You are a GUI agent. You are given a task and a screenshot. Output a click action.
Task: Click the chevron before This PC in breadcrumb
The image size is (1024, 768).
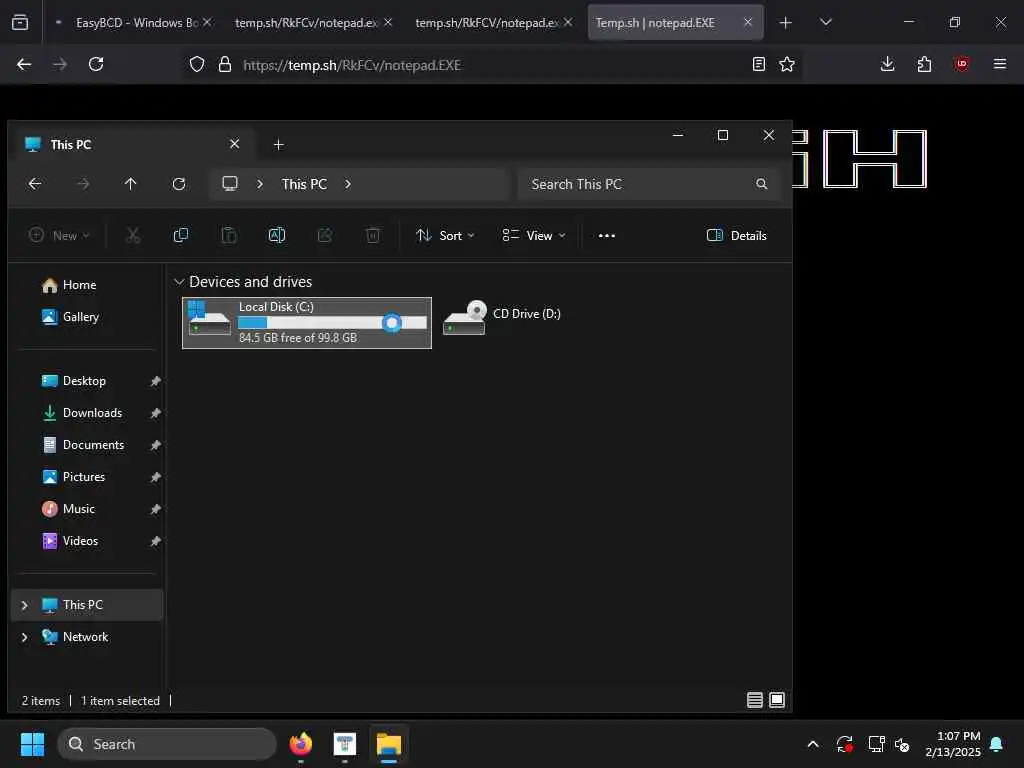pyautogui.click(x=260, y=184)
